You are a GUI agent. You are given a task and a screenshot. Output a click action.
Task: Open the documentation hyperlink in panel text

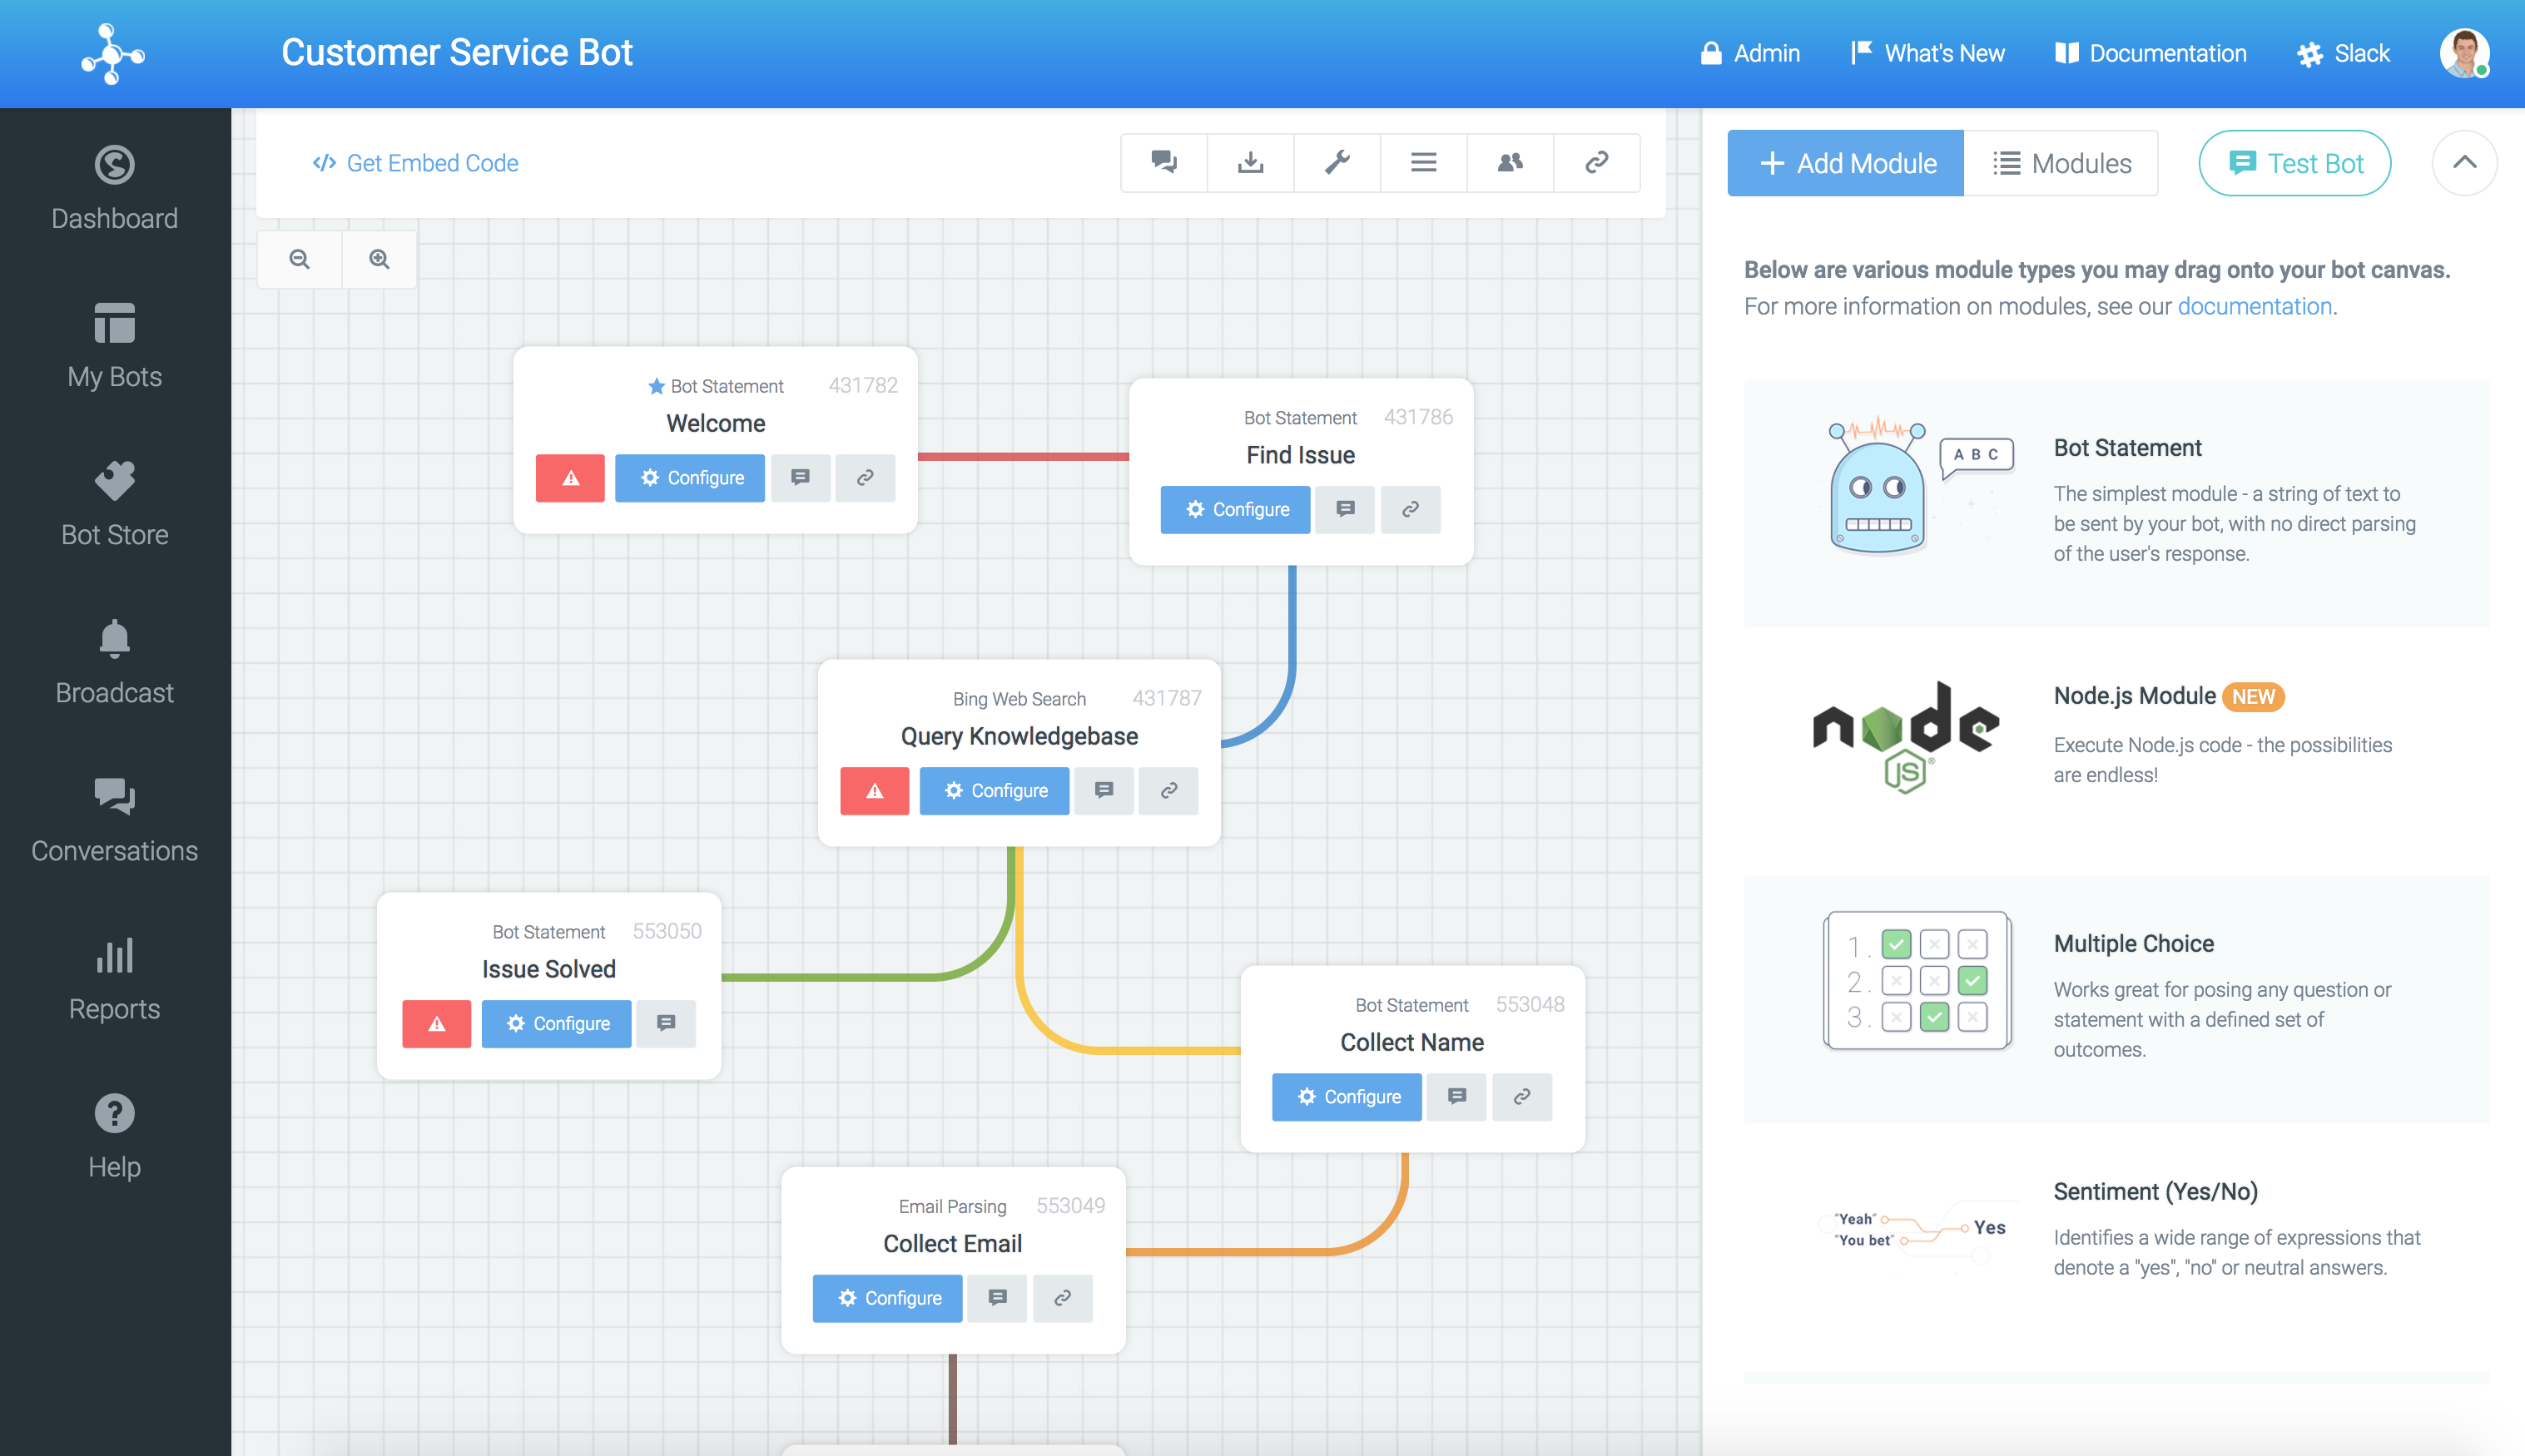click(x=2254, y=306)
